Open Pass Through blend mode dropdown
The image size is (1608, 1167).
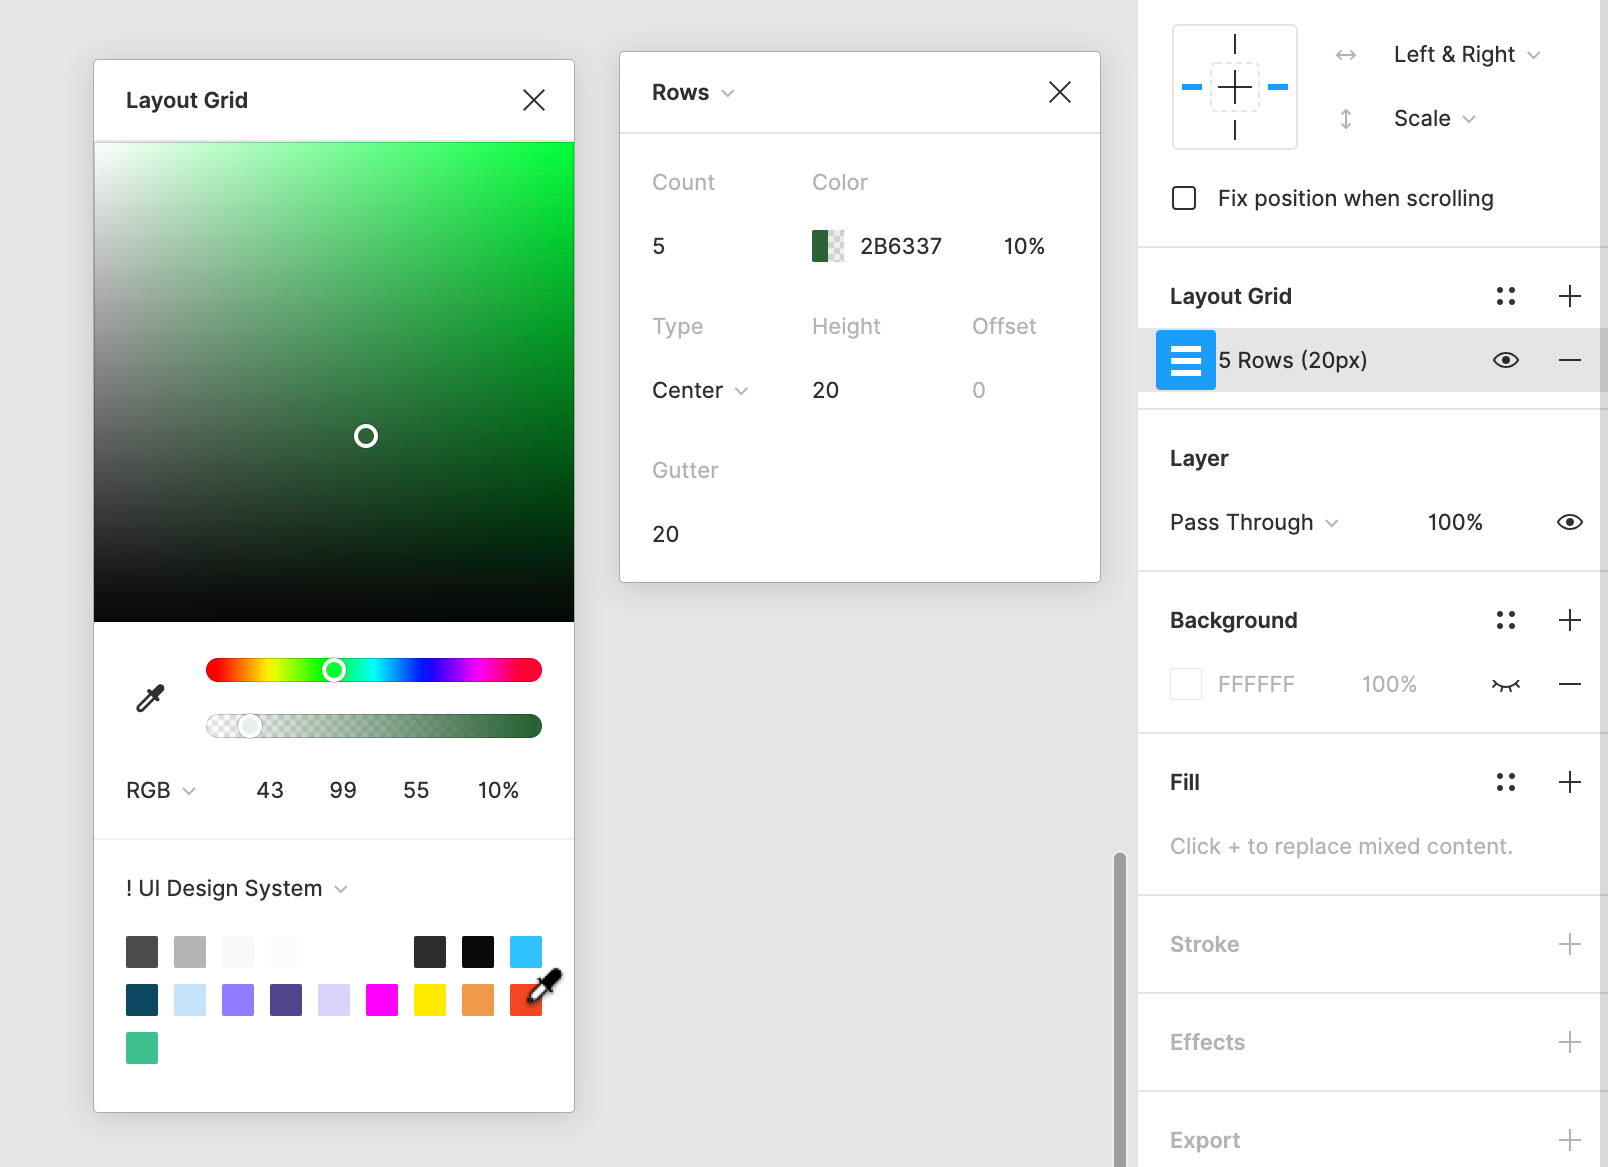tap(1254, 522)
